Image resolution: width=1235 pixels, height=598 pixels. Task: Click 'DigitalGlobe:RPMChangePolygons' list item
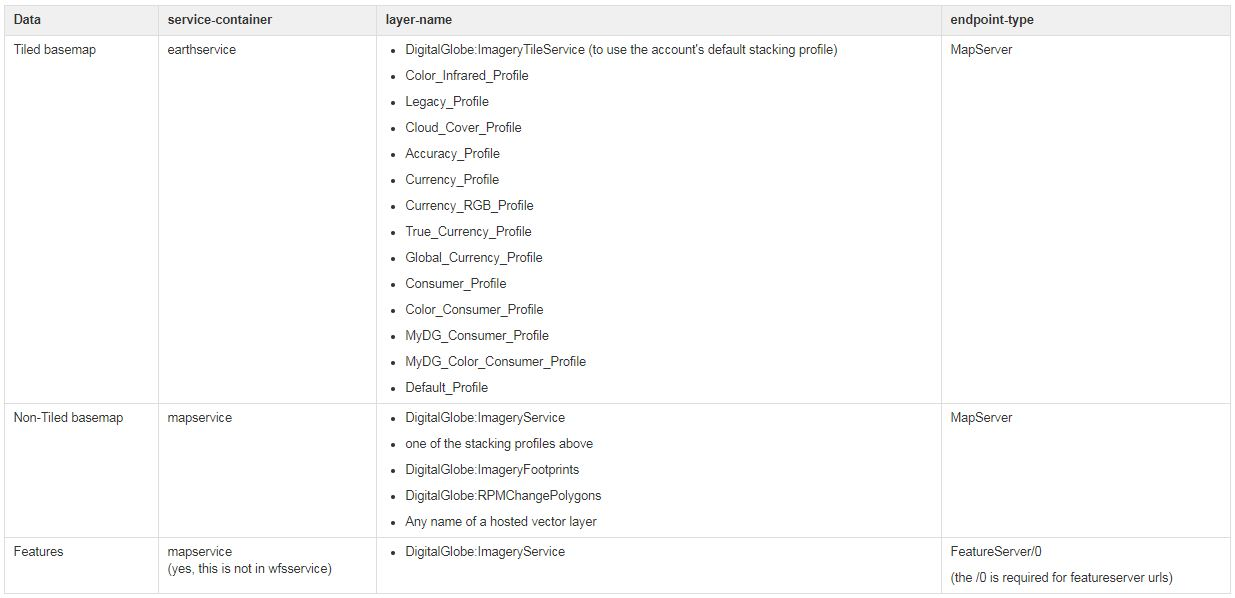[503, 496]
